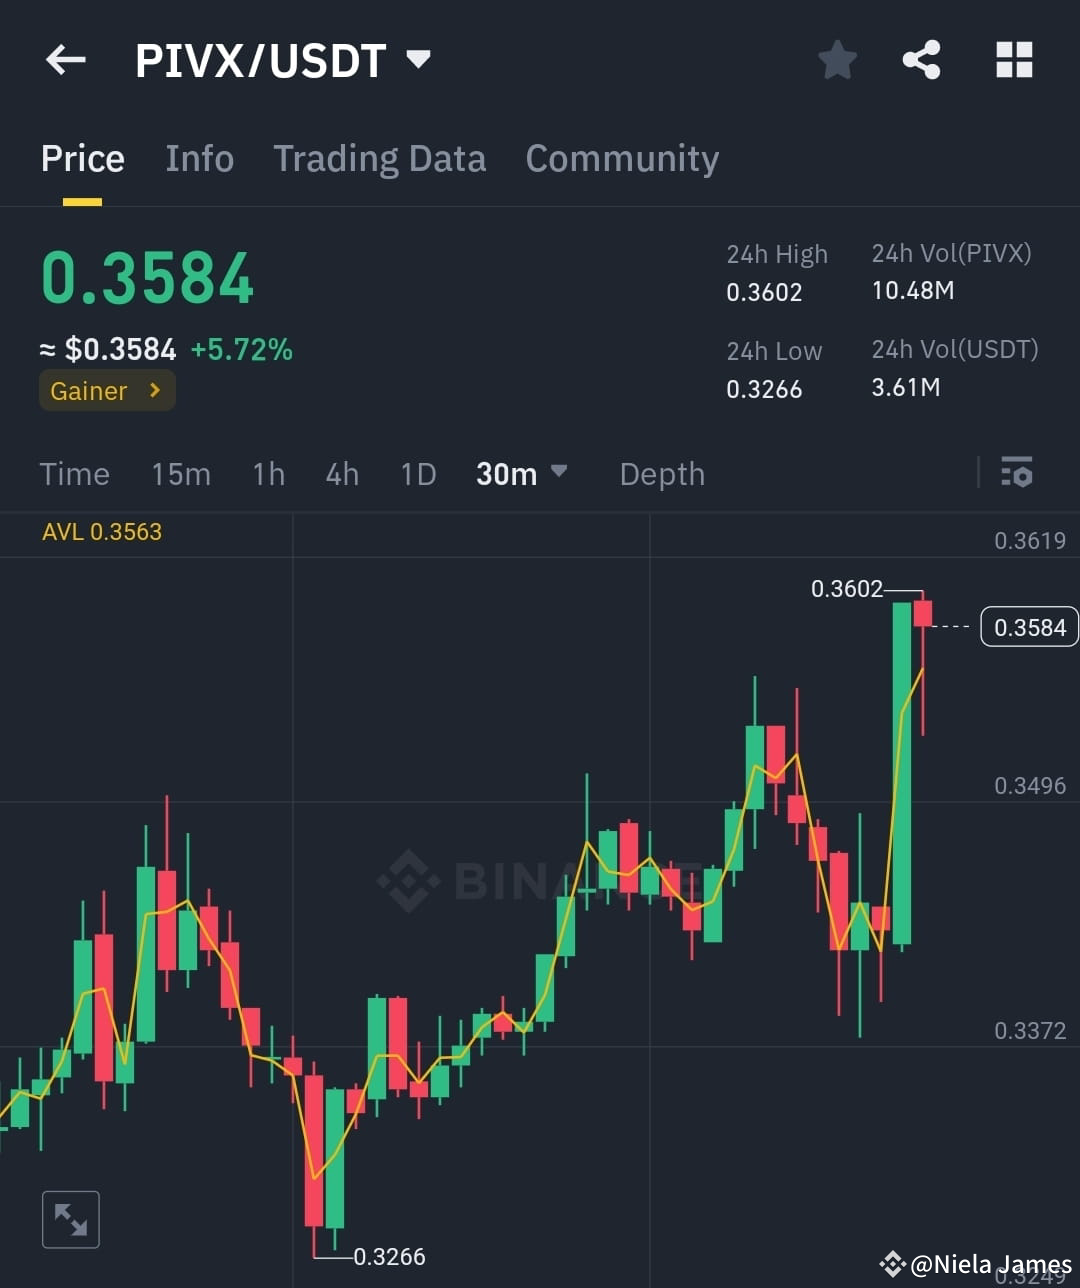Viewport: 1080px width, 1288px height.
Task: Select the 4h interval
Action: (341, 474)
